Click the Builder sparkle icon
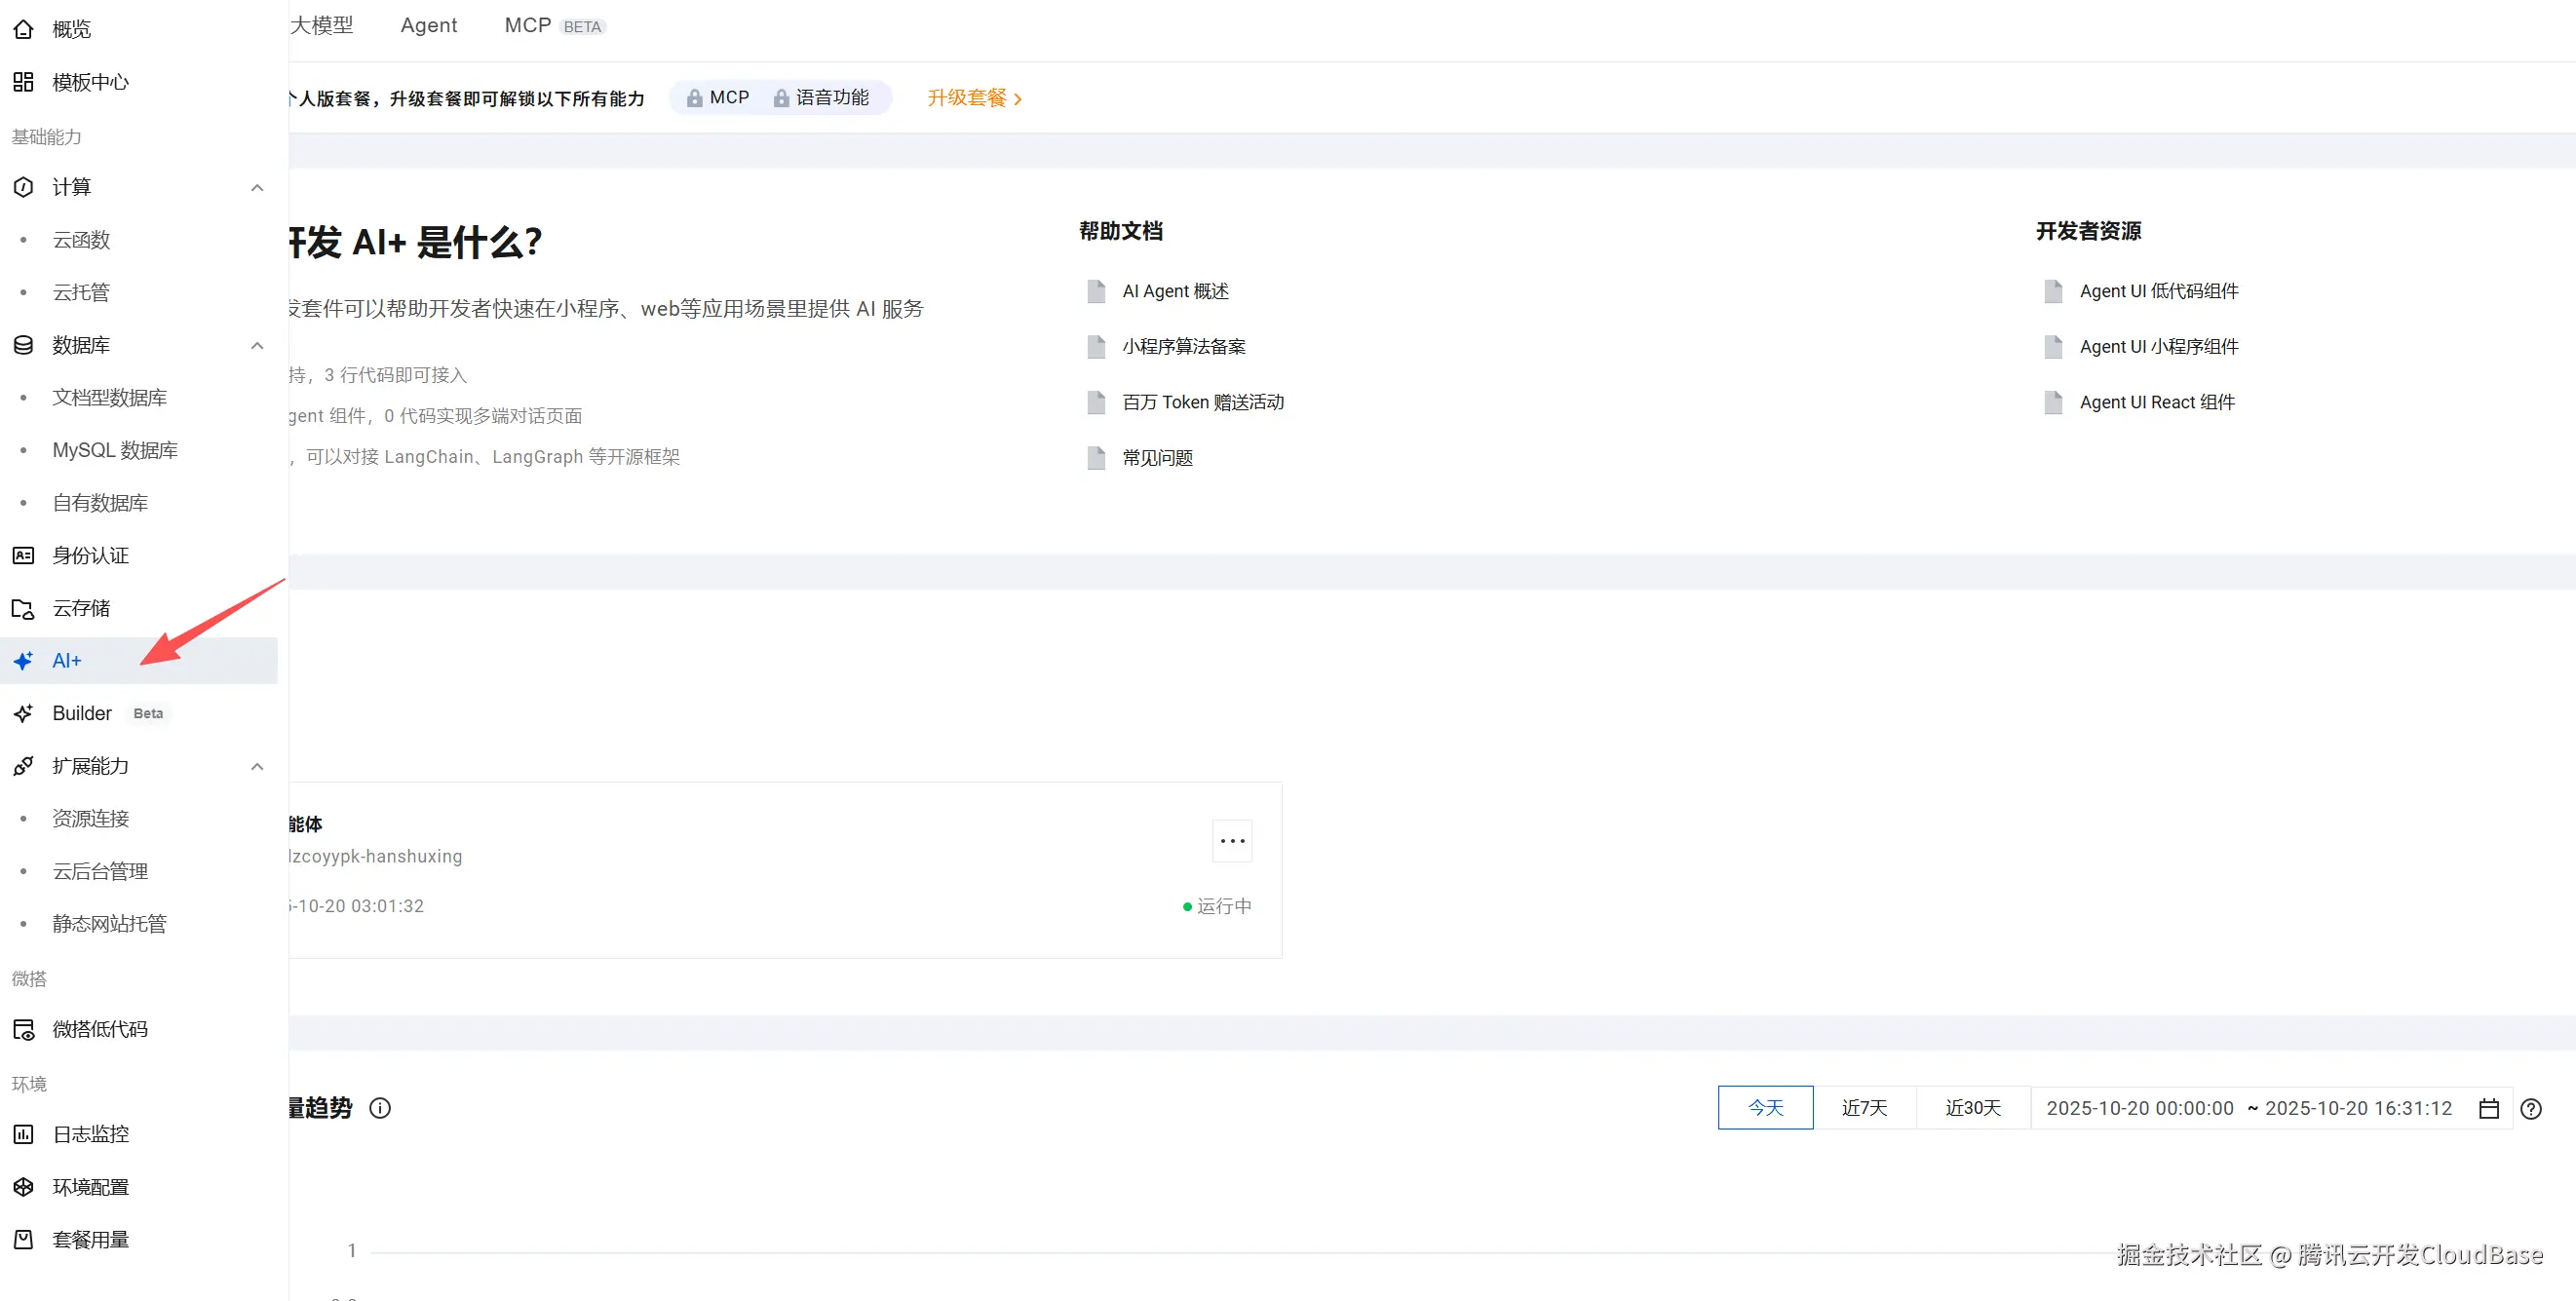 23,713
